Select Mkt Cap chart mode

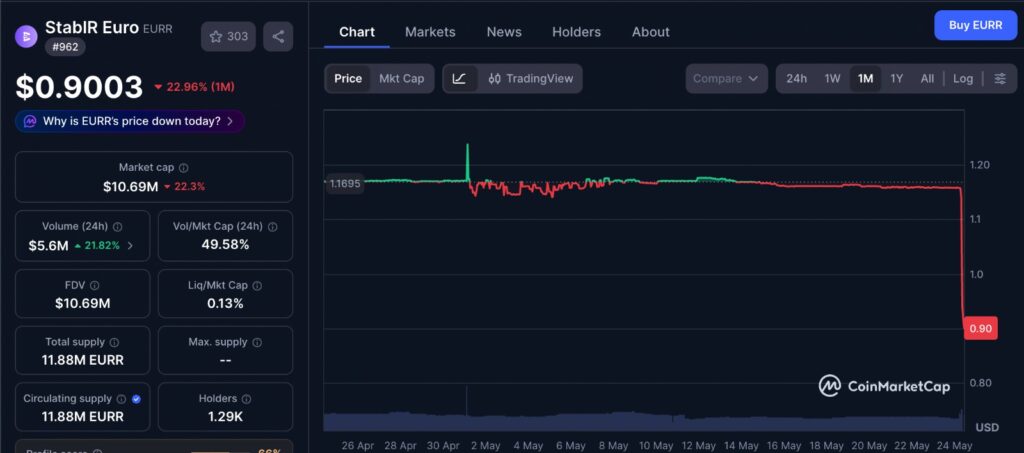402,78
